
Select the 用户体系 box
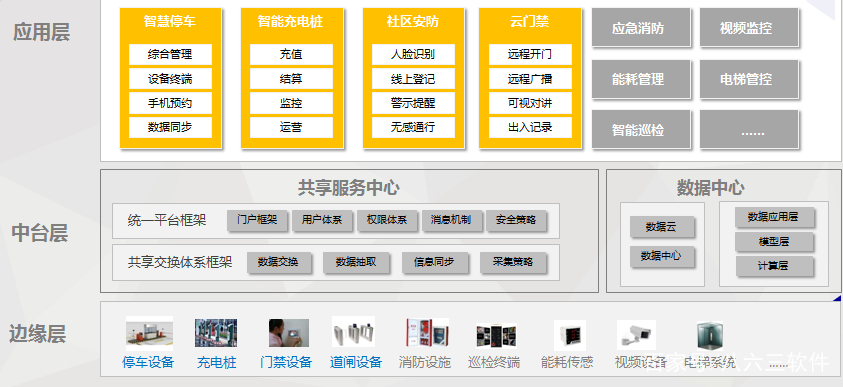322,220
